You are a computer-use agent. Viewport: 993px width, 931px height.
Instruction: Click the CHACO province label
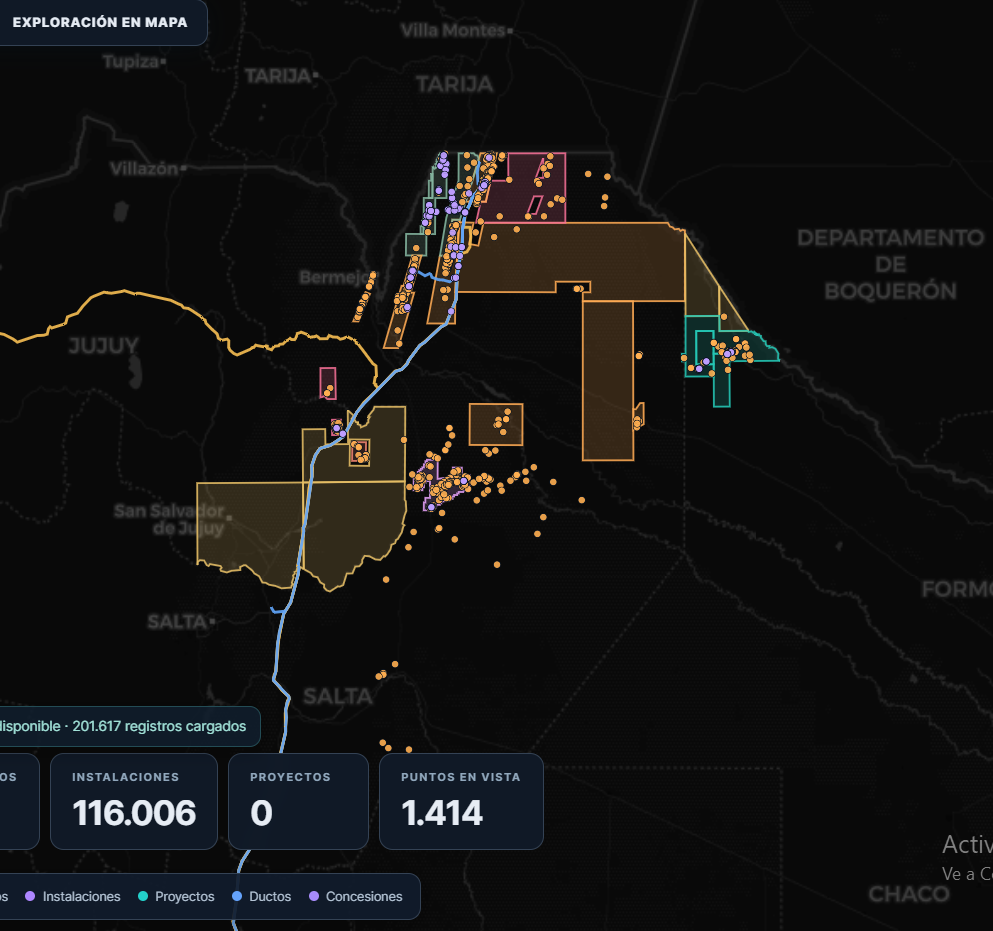click(x=909, y=894)
